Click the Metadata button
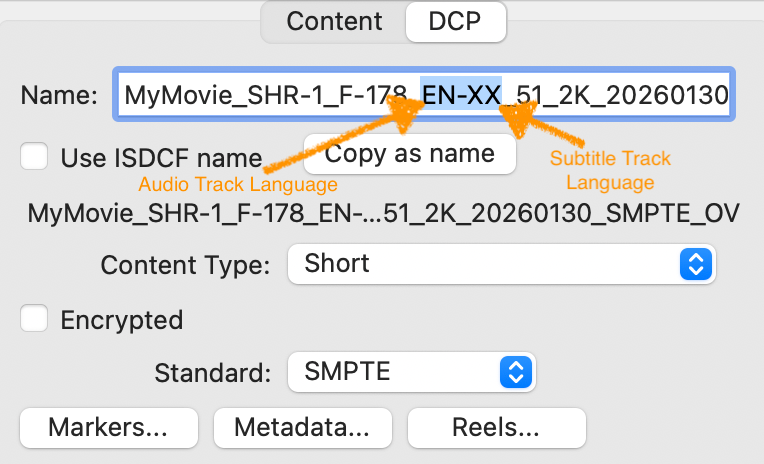The height and width of the screenshot is (464, 764). point(302,428)
